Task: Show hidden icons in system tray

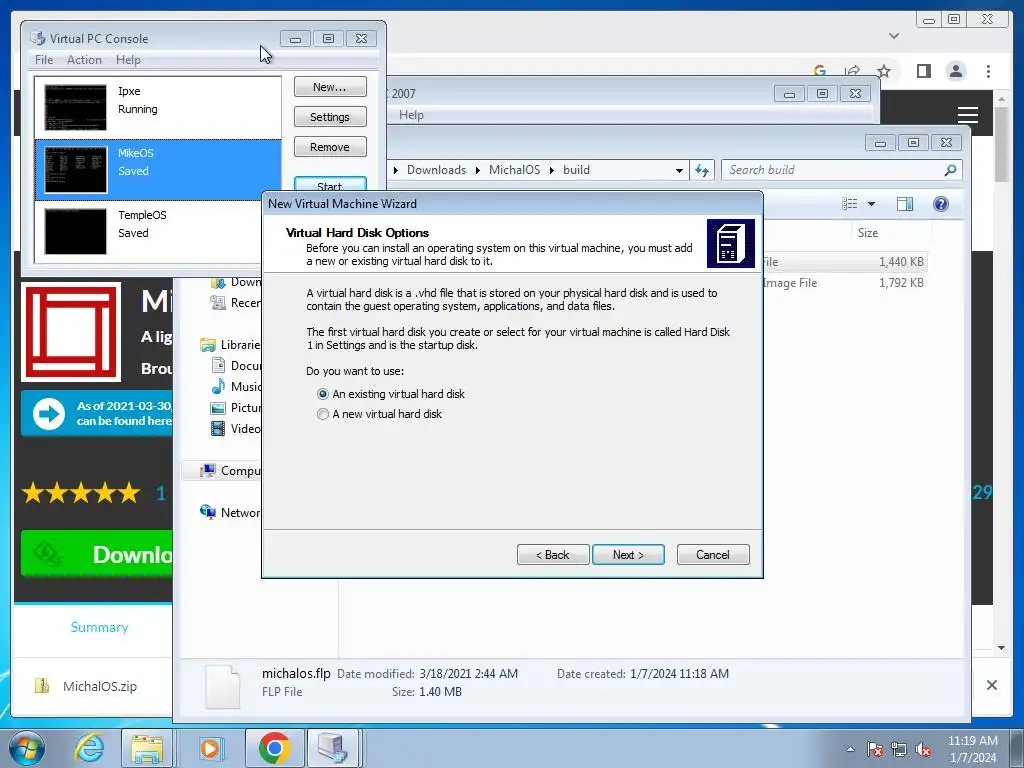Action: [850, 749]
